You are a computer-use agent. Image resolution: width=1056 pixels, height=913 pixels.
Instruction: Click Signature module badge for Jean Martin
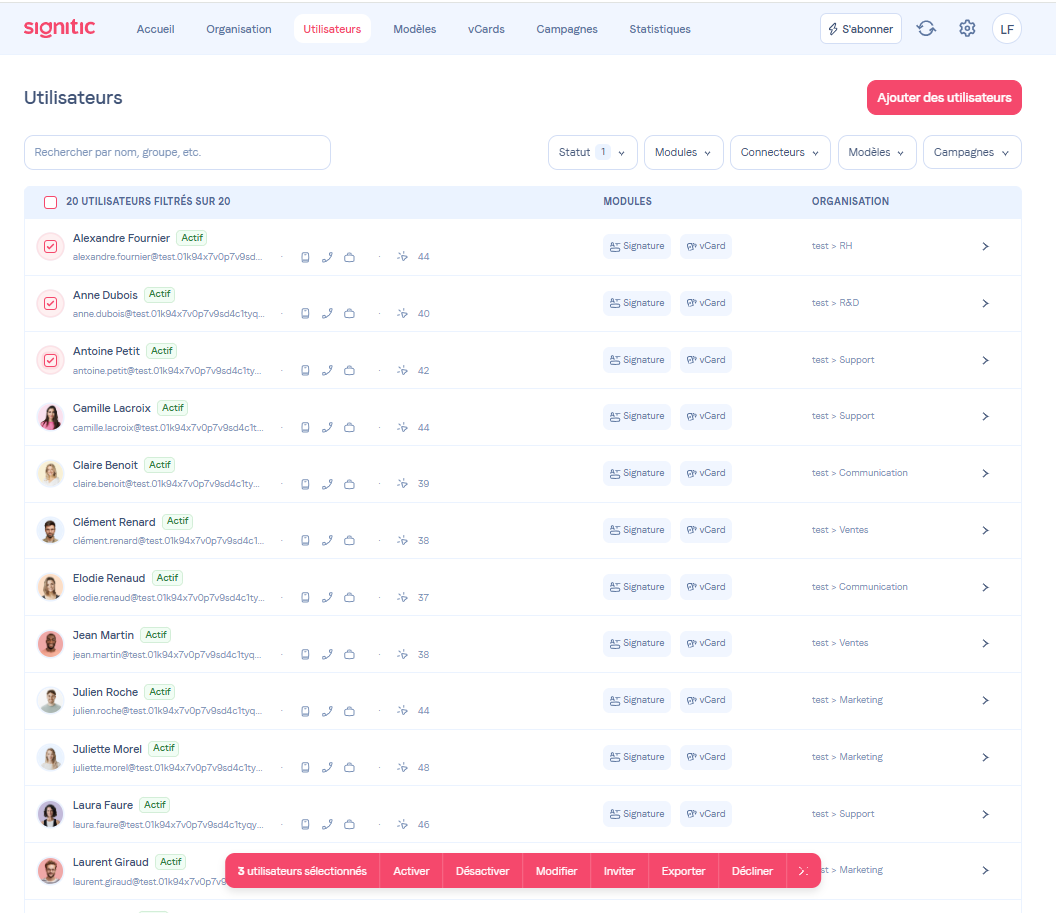637,644
